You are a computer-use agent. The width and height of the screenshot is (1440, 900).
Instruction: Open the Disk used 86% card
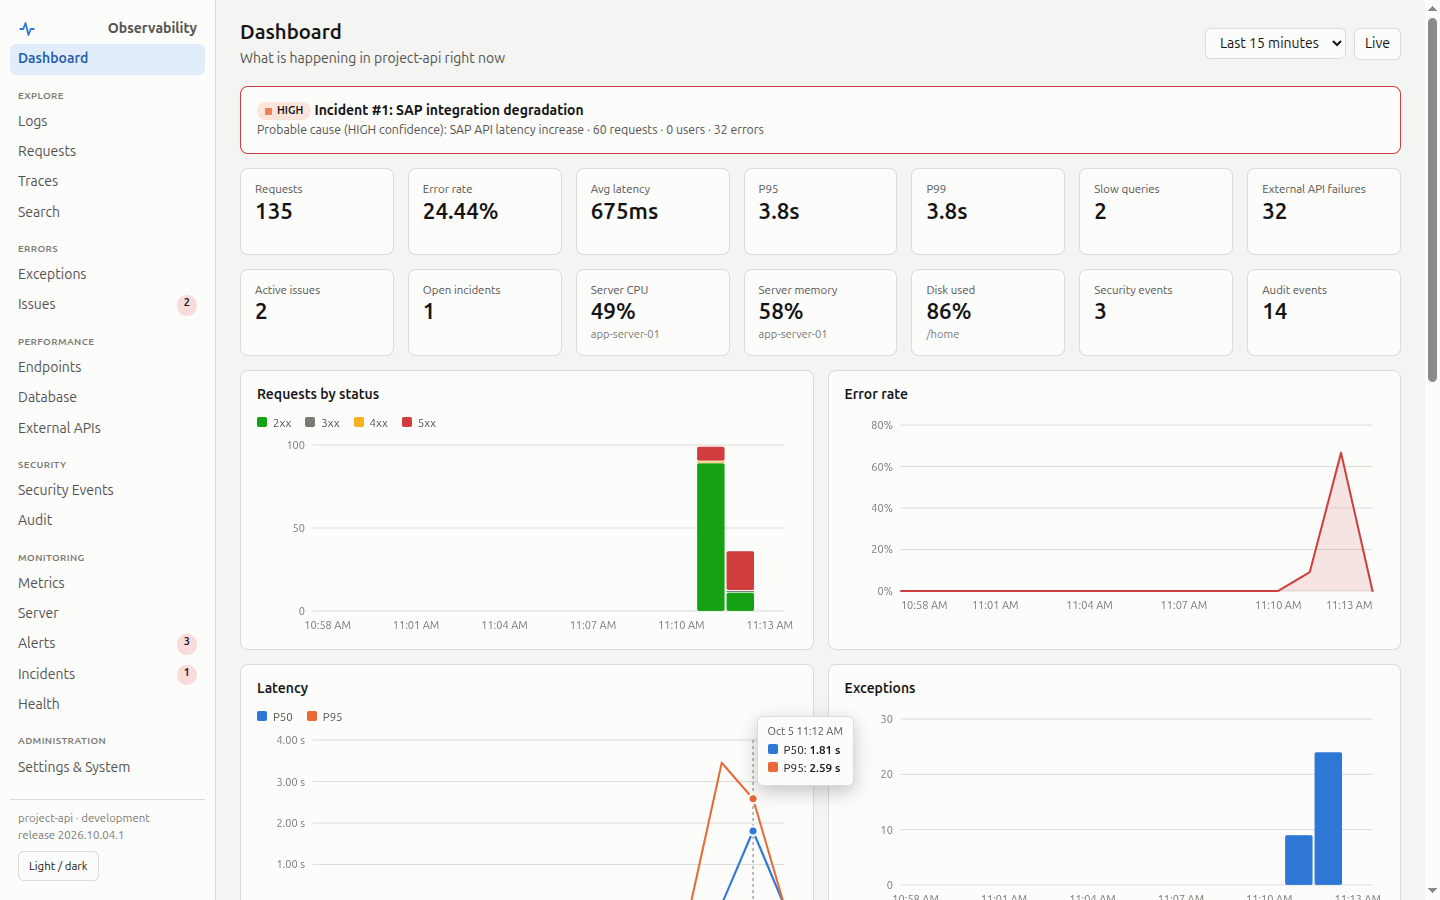(988, 313)
